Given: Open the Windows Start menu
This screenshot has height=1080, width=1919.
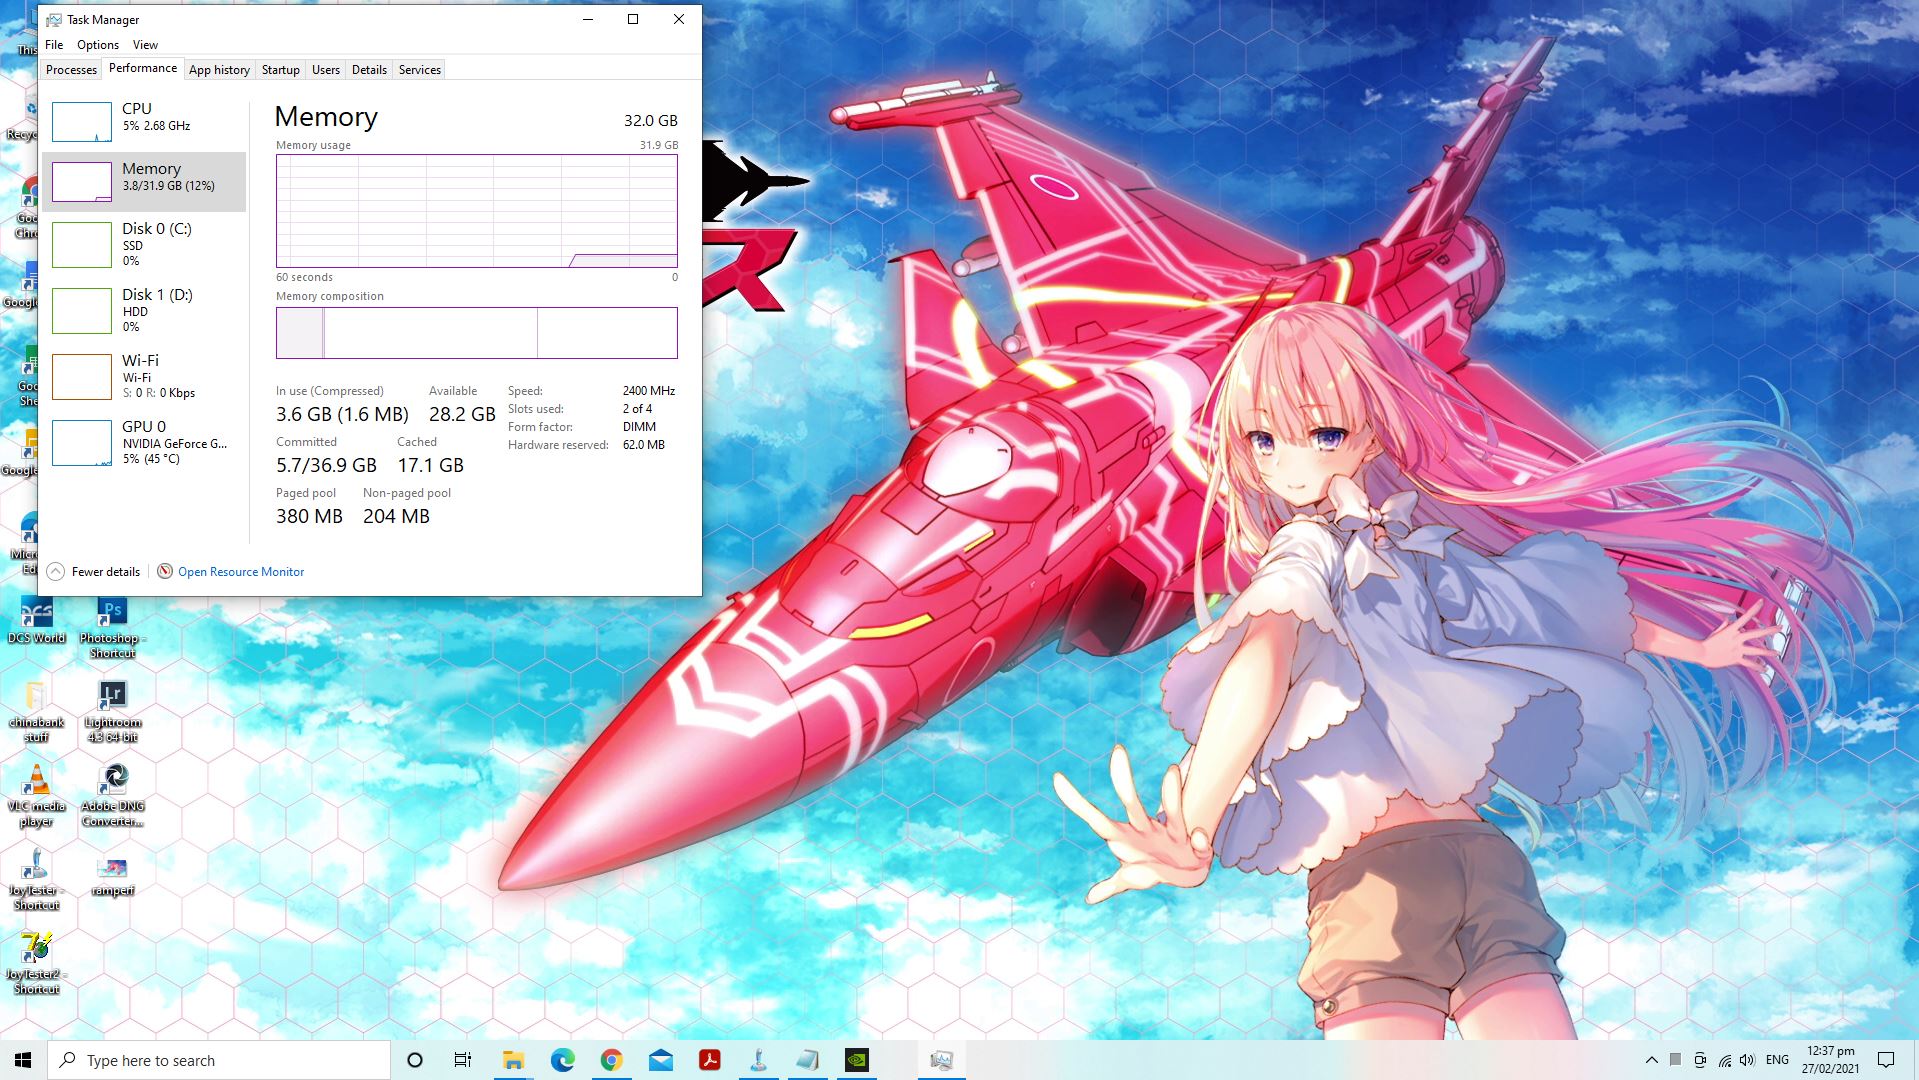Looking at the screenshot, I should [23, 1060].
